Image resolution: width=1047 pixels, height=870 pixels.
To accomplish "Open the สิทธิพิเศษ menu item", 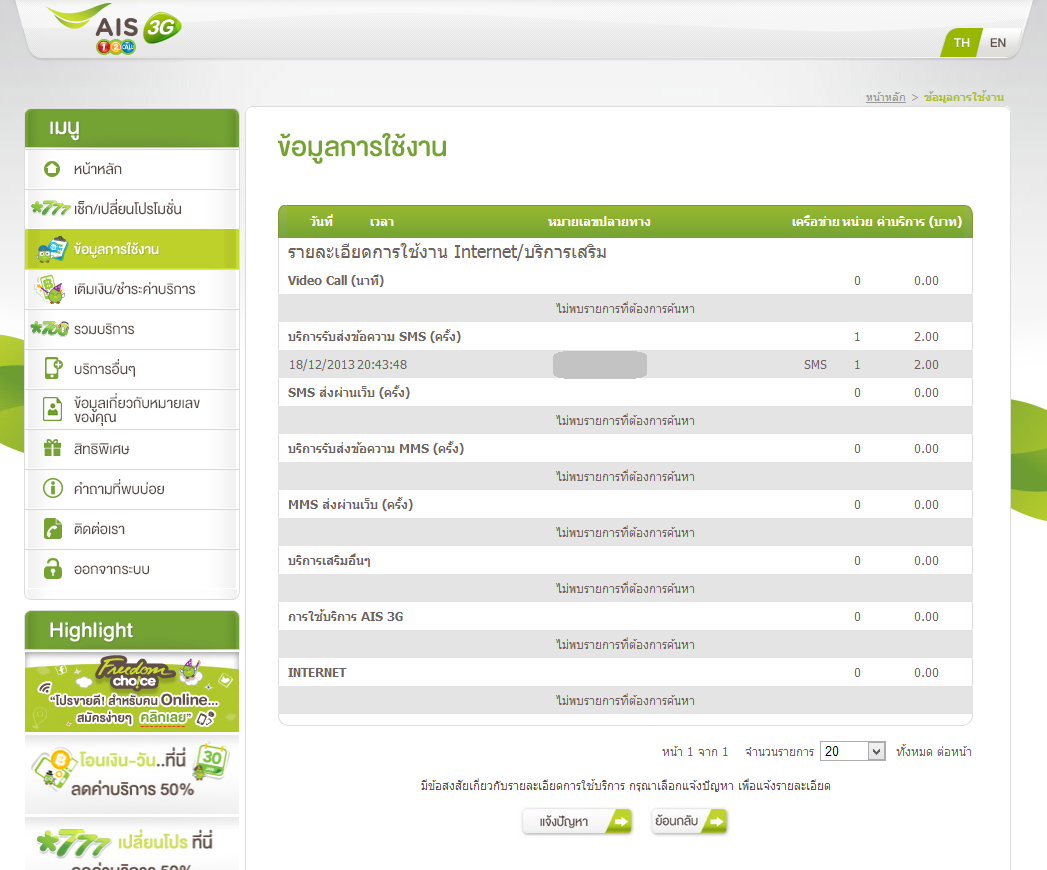I will (132, 449).
